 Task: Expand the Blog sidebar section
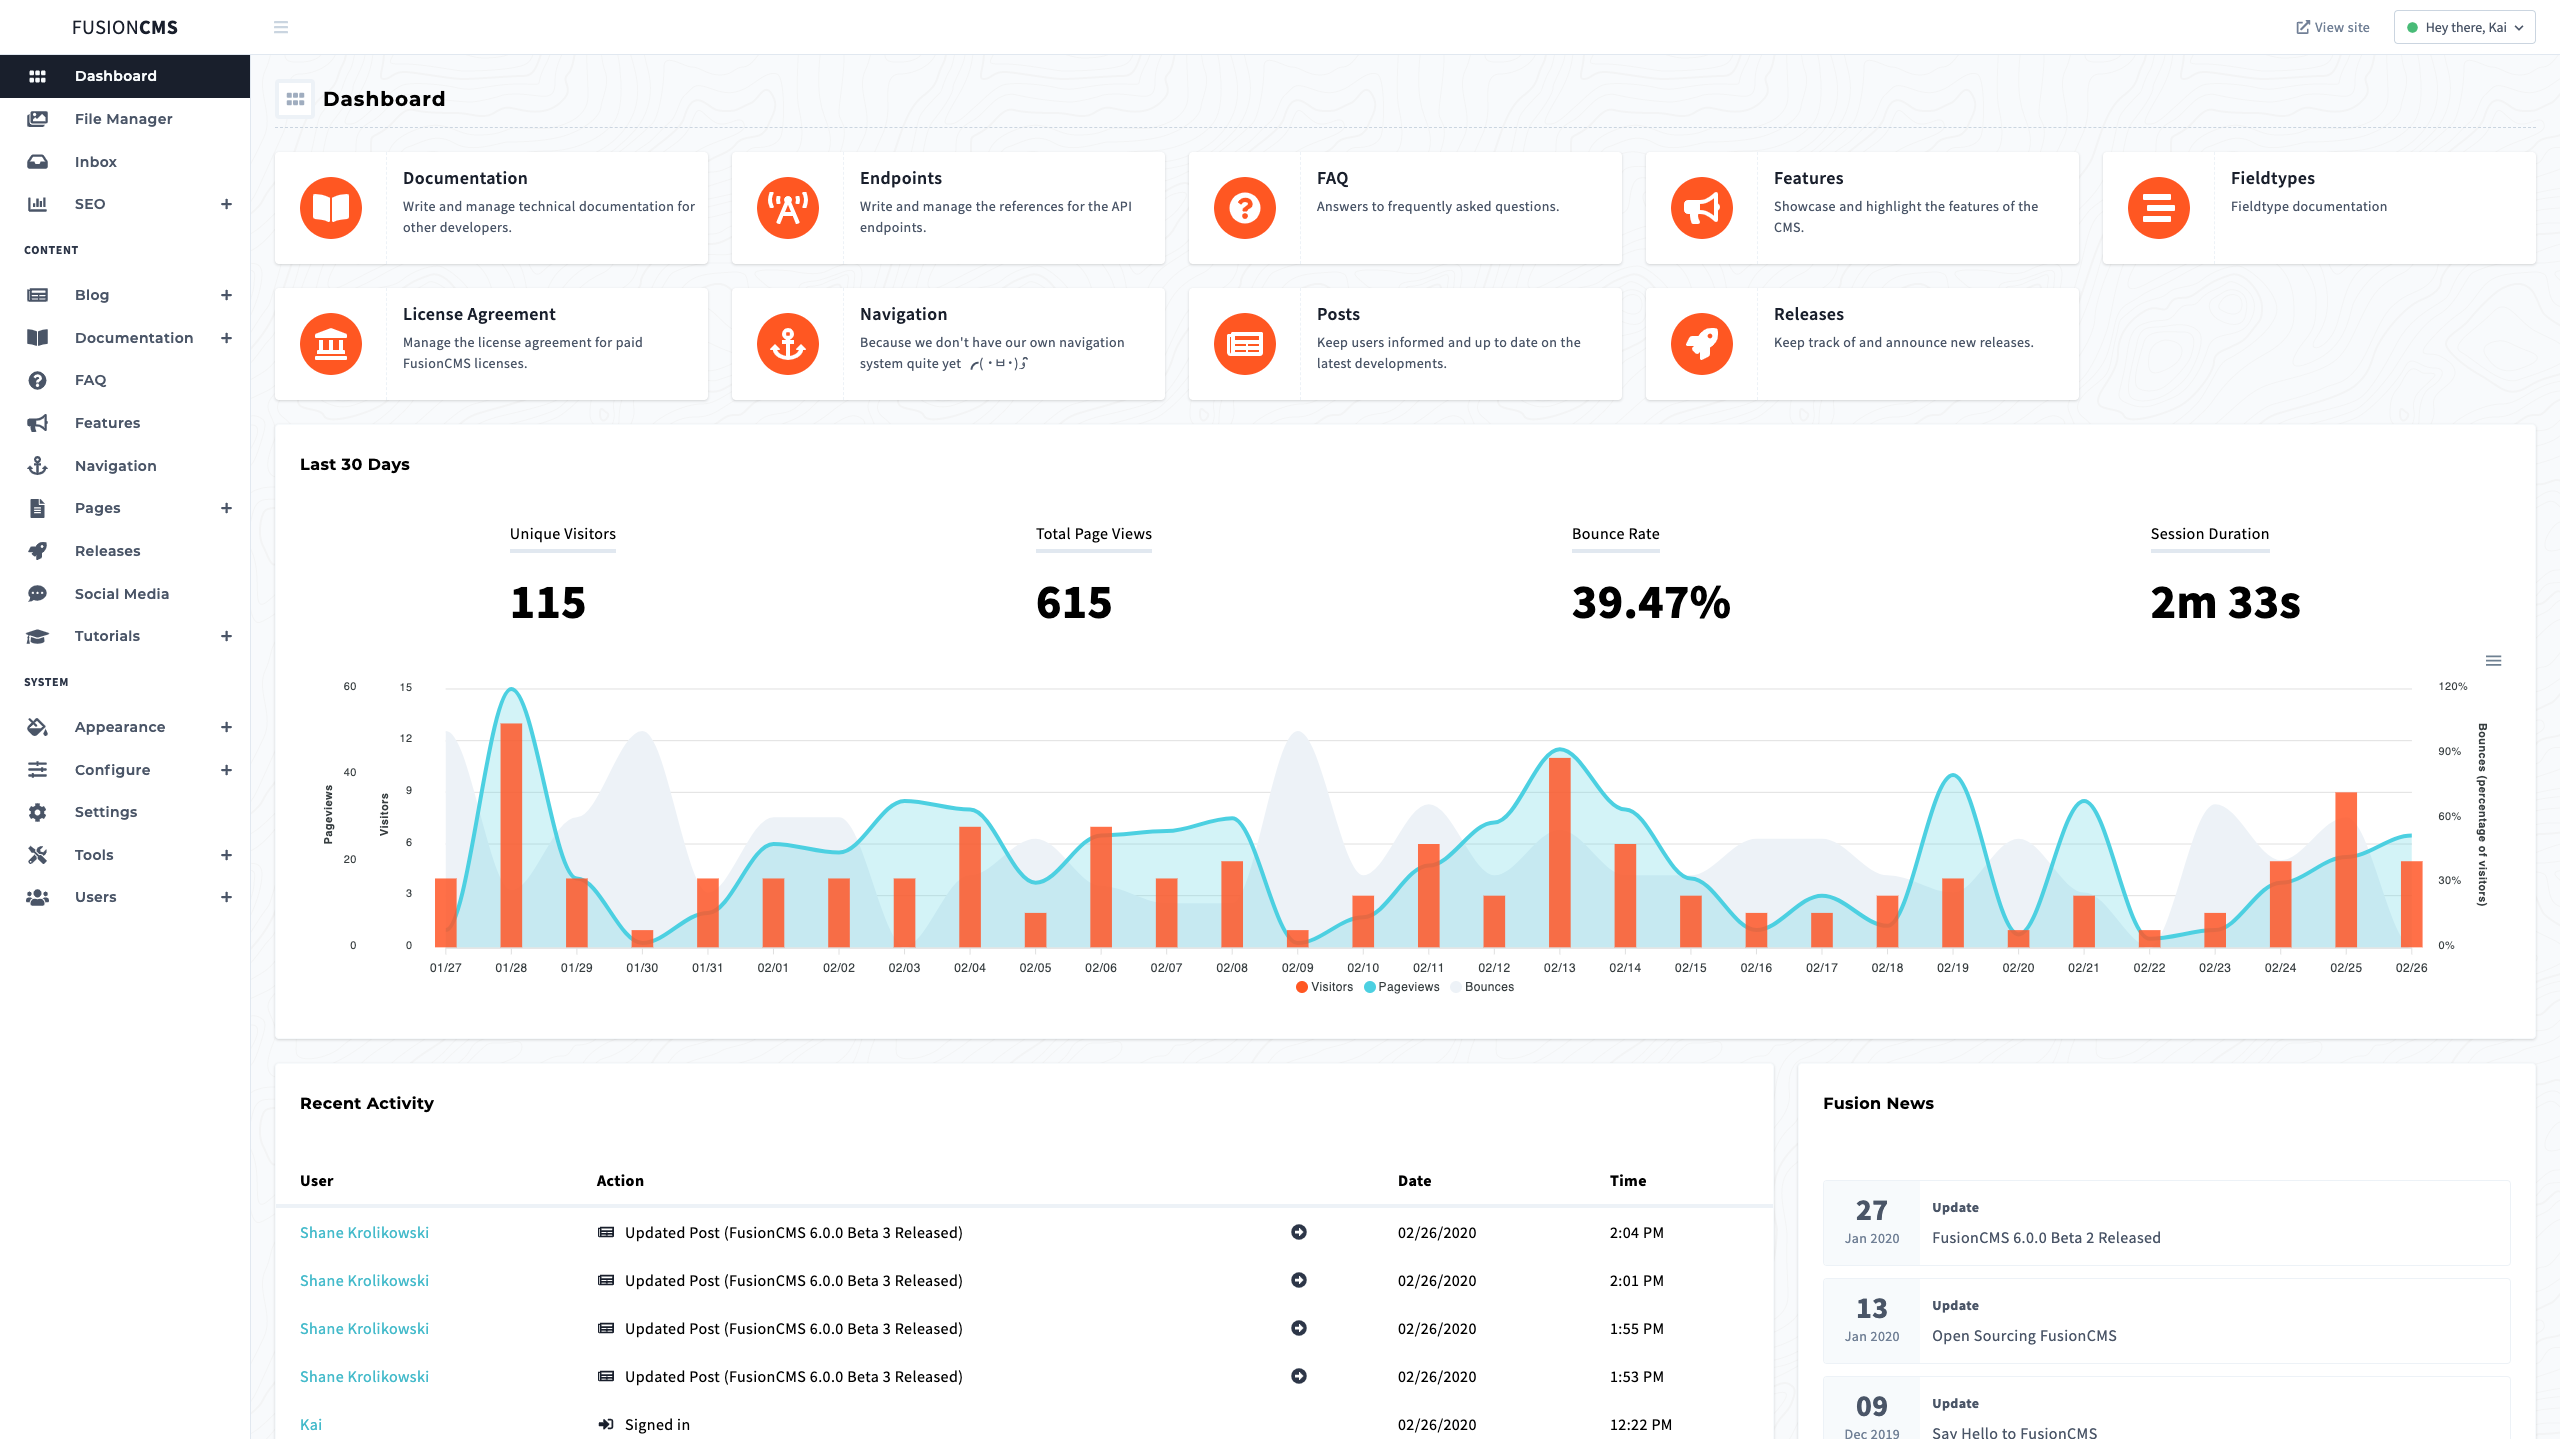pos(226,295)
